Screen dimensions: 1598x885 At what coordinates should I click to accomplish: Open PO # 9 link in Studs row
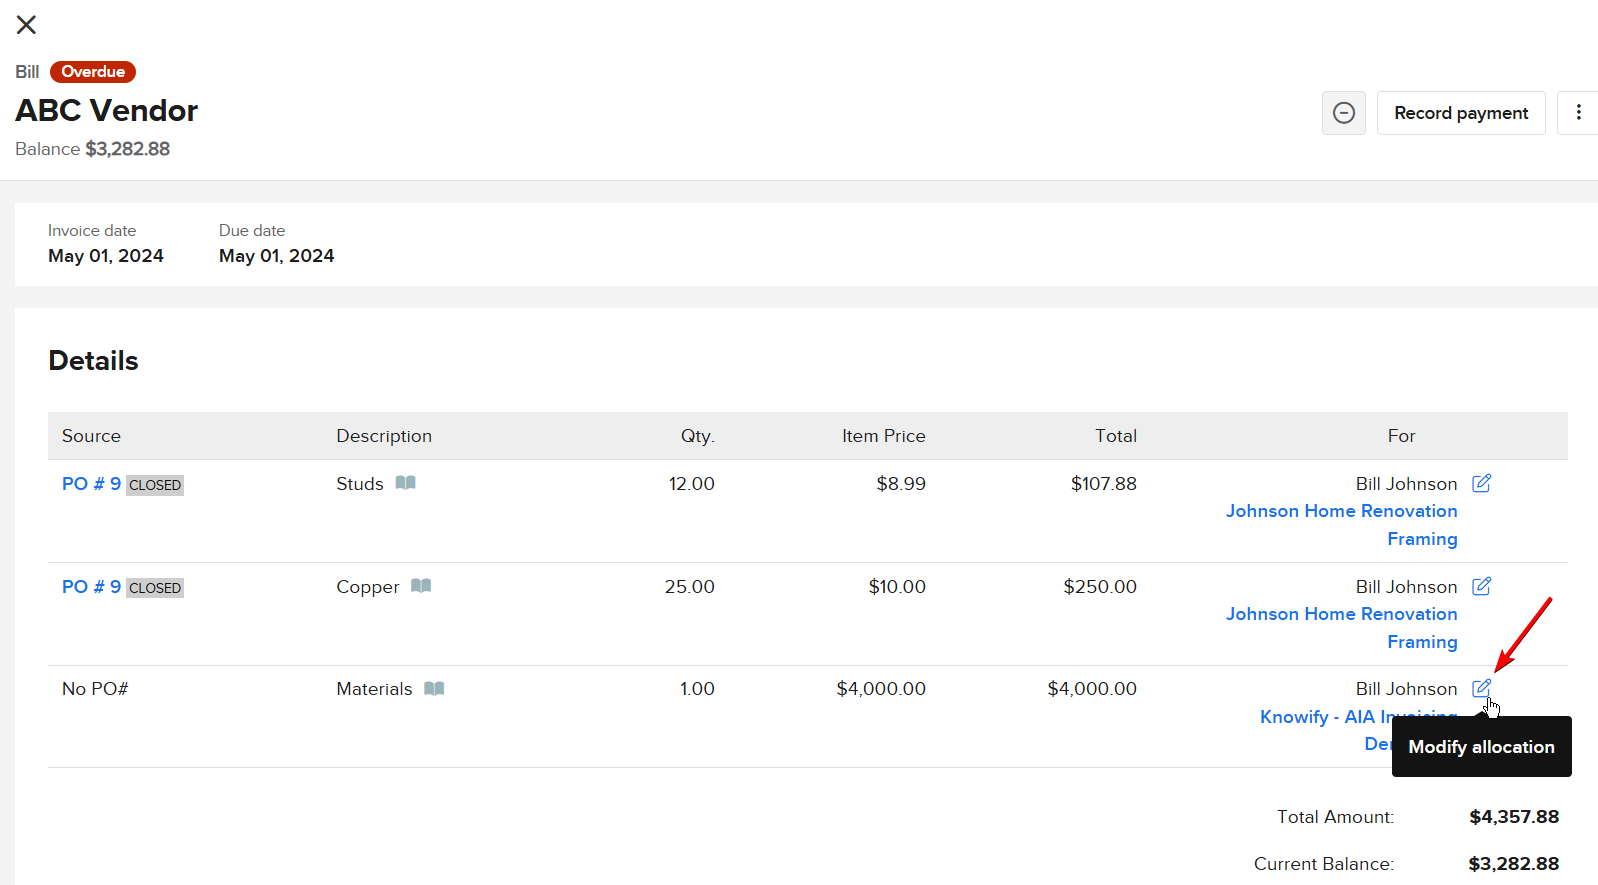(91, 484)
